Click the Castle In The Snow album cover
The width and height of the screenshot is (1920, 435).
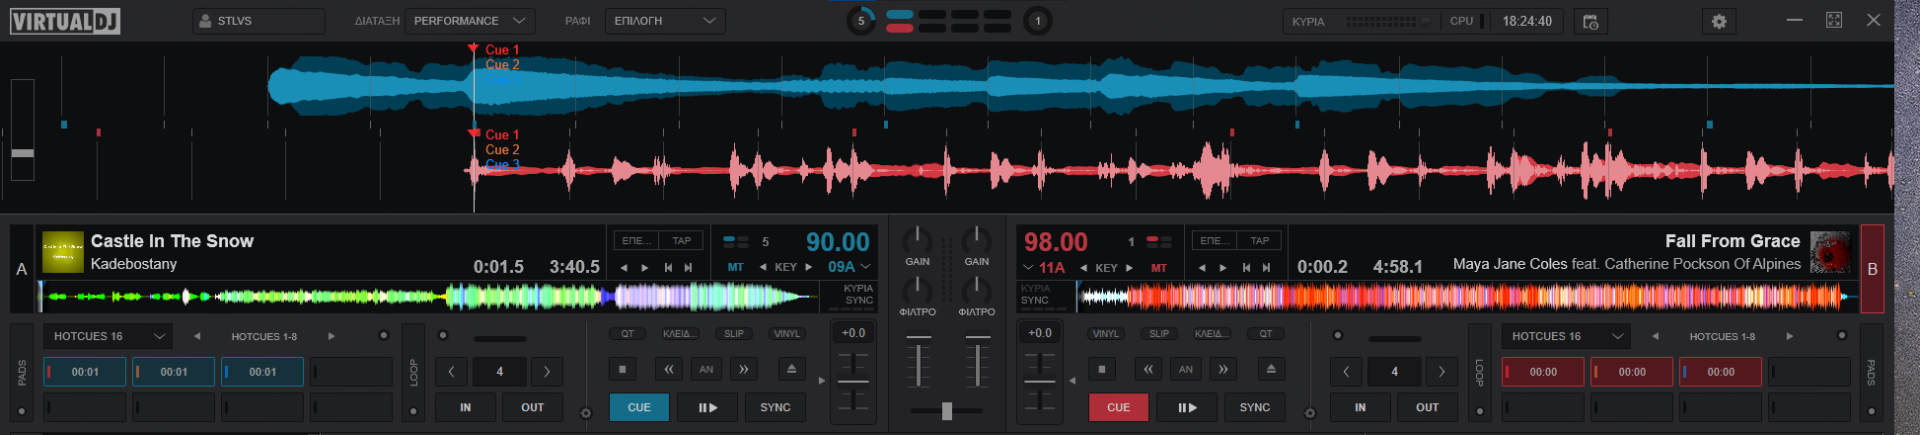pyautogui.click(x=62, y=252)
